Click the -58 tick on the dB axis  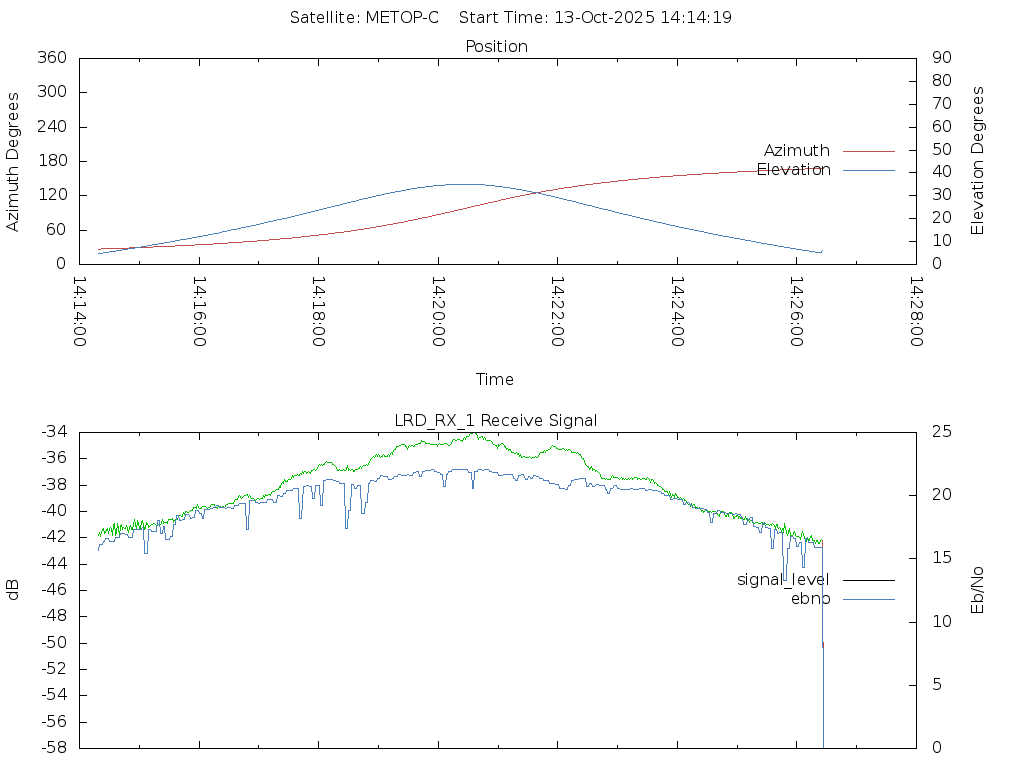click(x=53, y=748)
